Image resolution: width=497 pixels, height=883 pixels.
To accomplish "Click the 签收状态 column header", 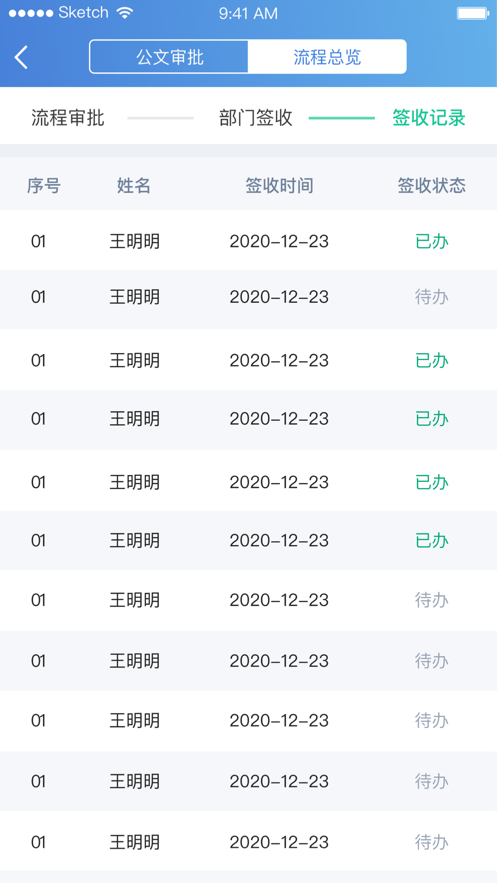I will point(432,185).
